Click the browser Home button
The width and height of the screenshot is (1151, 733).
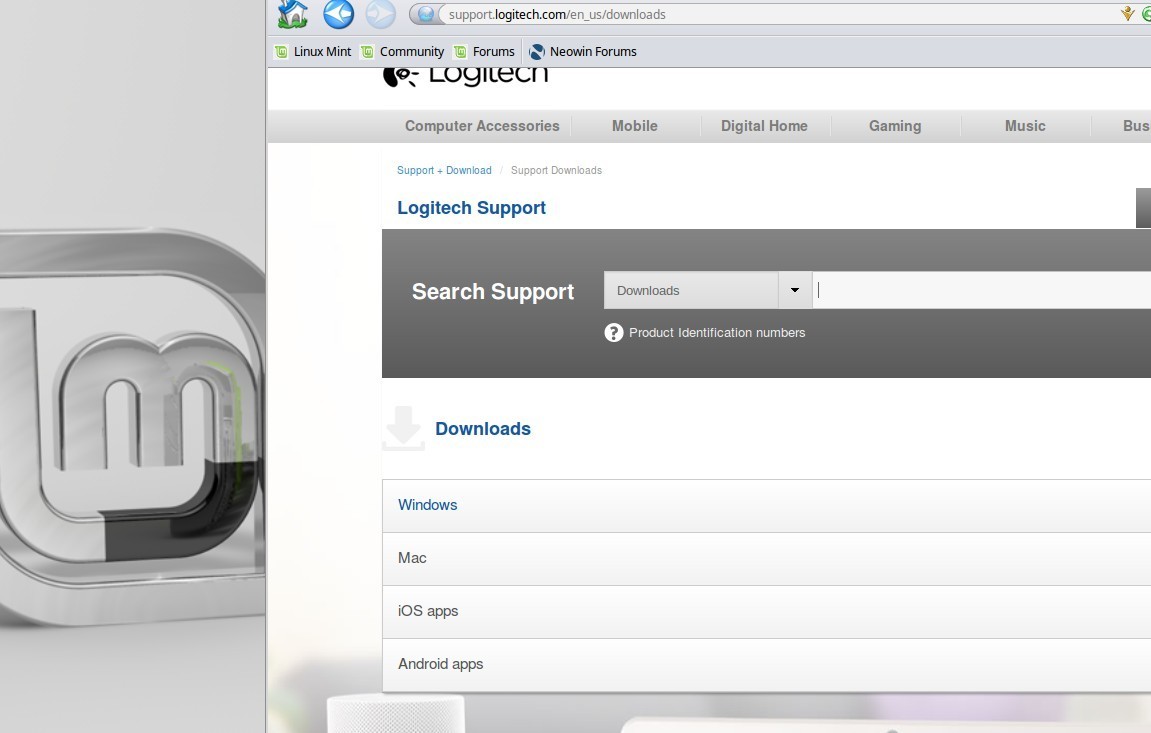click(292, 14)
